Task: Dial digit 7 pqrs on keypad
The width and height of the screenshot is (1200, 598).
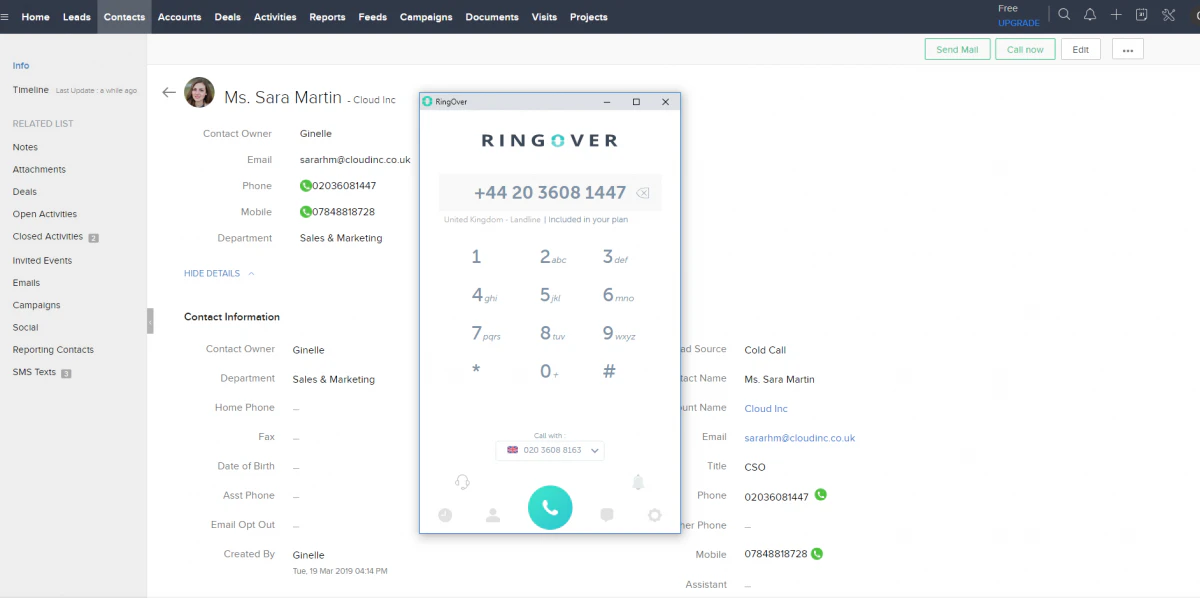Action: [x=486, y=334]
